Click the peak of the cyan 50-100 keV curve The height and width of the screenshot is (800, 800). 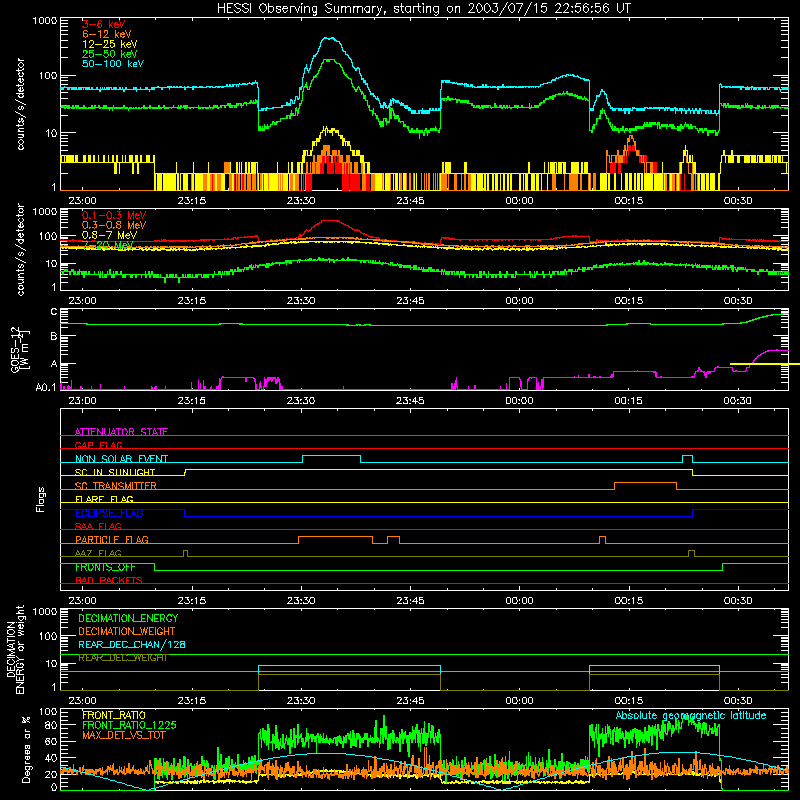pos(330,38)
